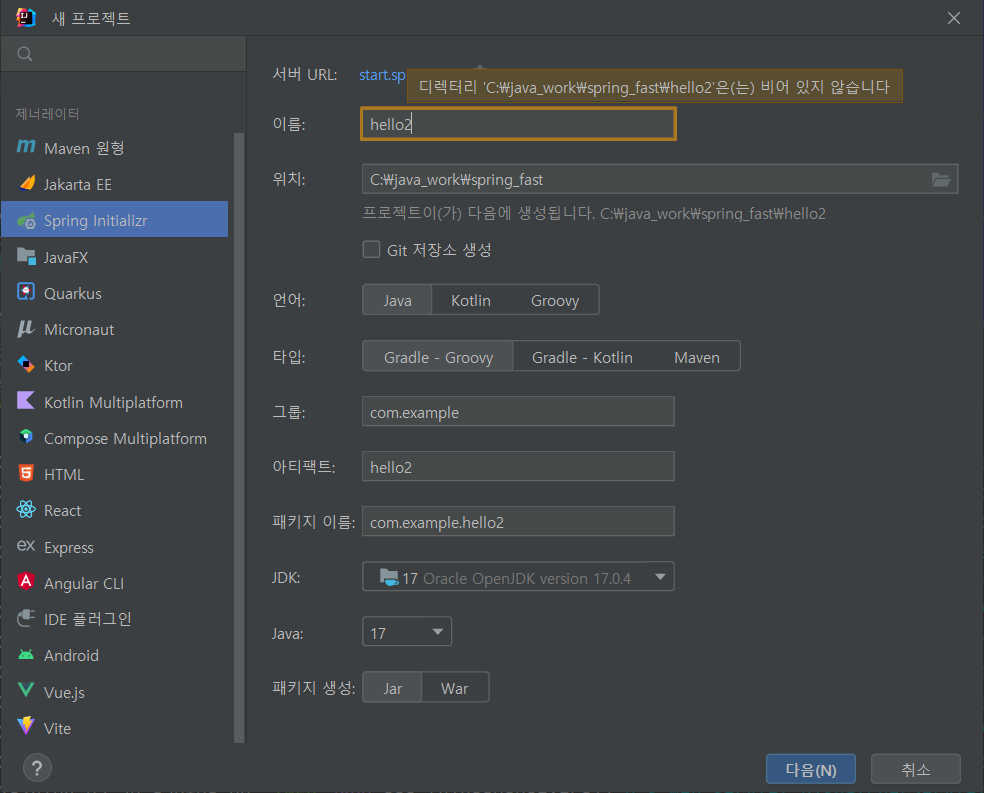Click the React atom icon

coord(26,509)
